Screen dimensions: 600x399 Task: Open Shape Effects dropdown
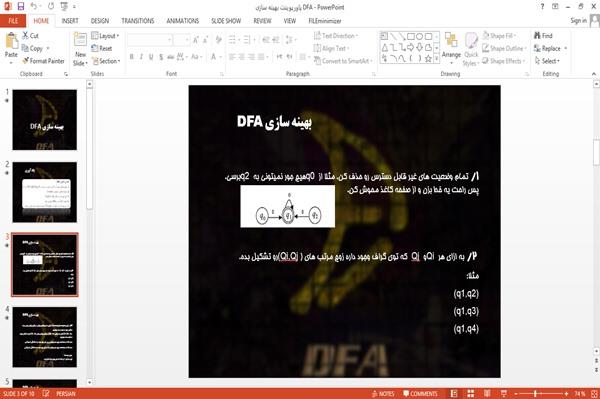click(x=504, y=61)
